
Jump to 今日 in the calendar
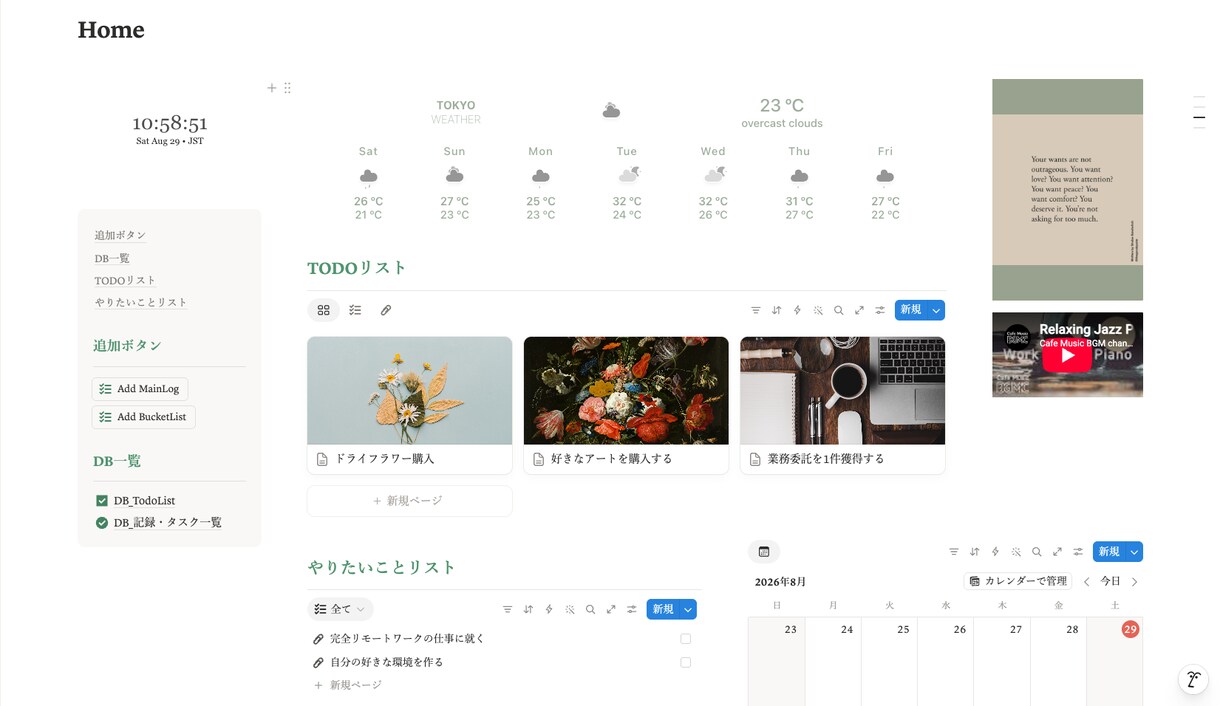(1111, 581)
